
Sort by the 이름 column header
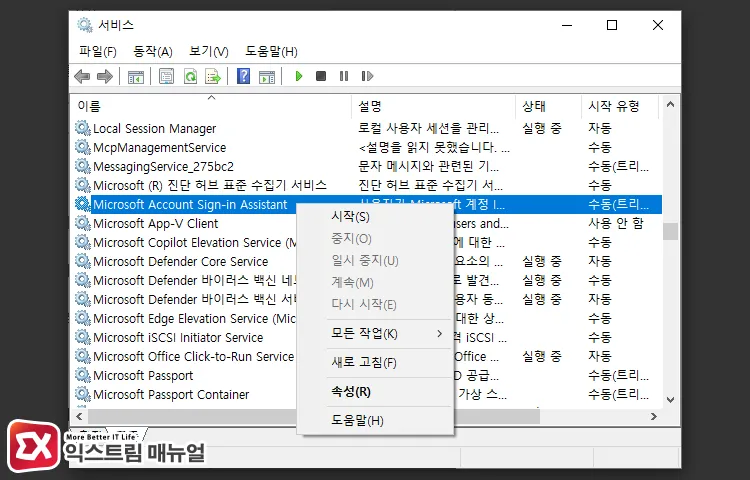(211, 106)
